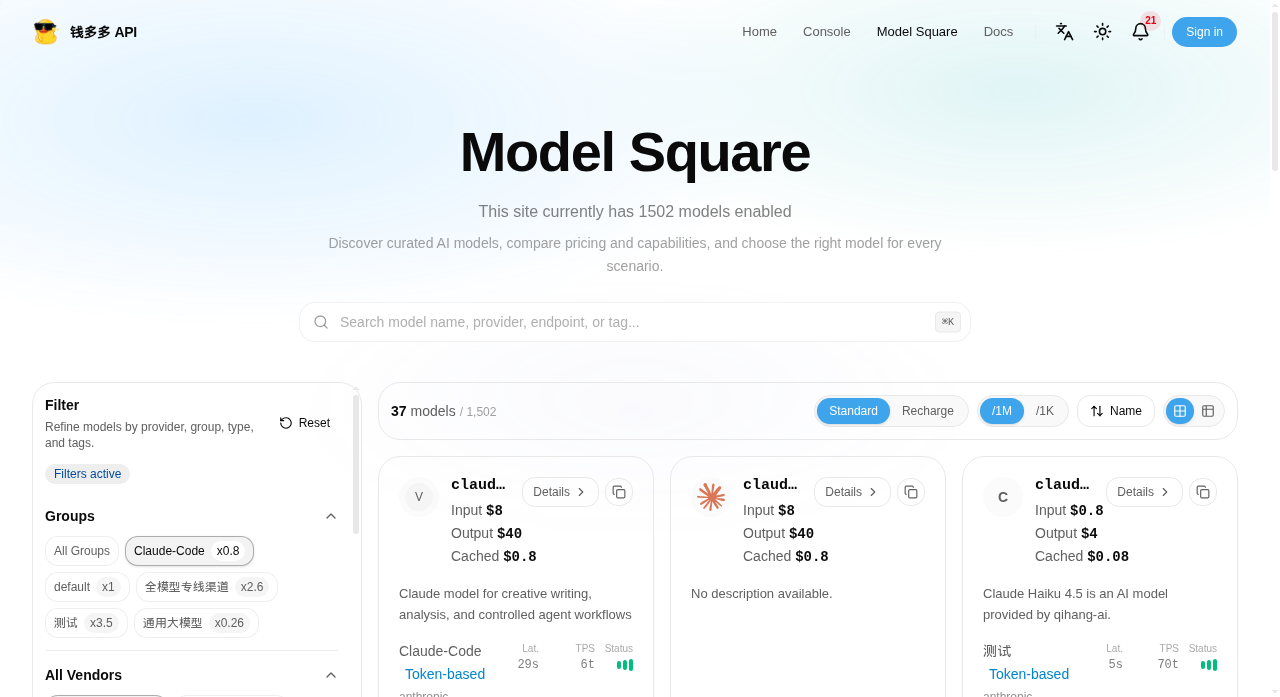
Task: Open the Docs navigation link
Action: [x=998, y=32]
